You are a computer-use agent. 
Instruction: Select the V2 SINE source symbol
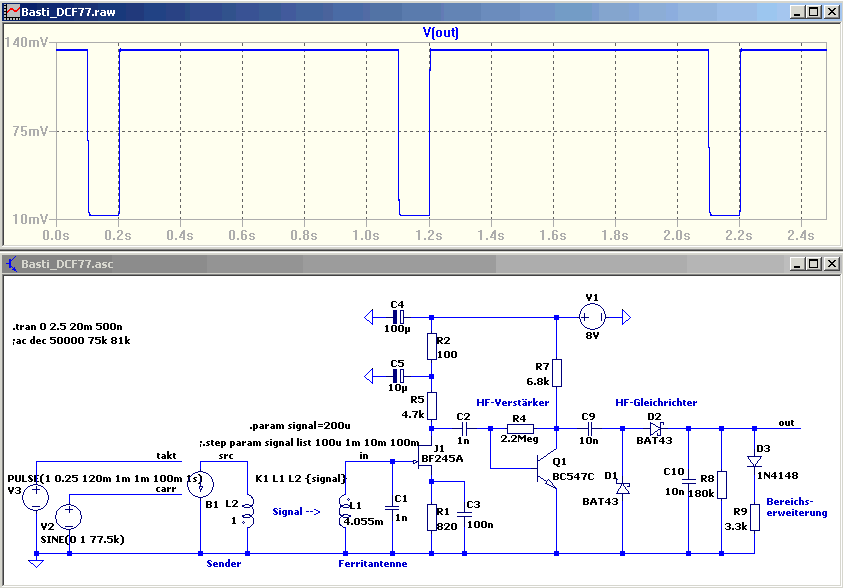69,517
